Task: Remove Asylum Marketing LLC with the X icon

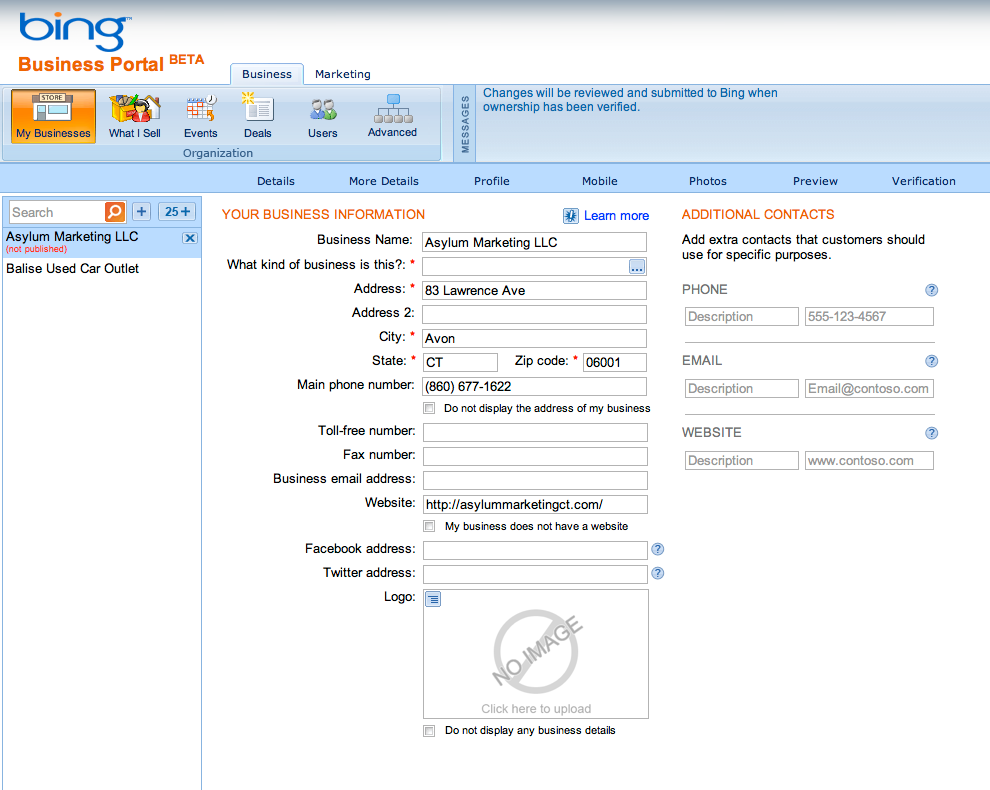Action: (x=189, y=238)
